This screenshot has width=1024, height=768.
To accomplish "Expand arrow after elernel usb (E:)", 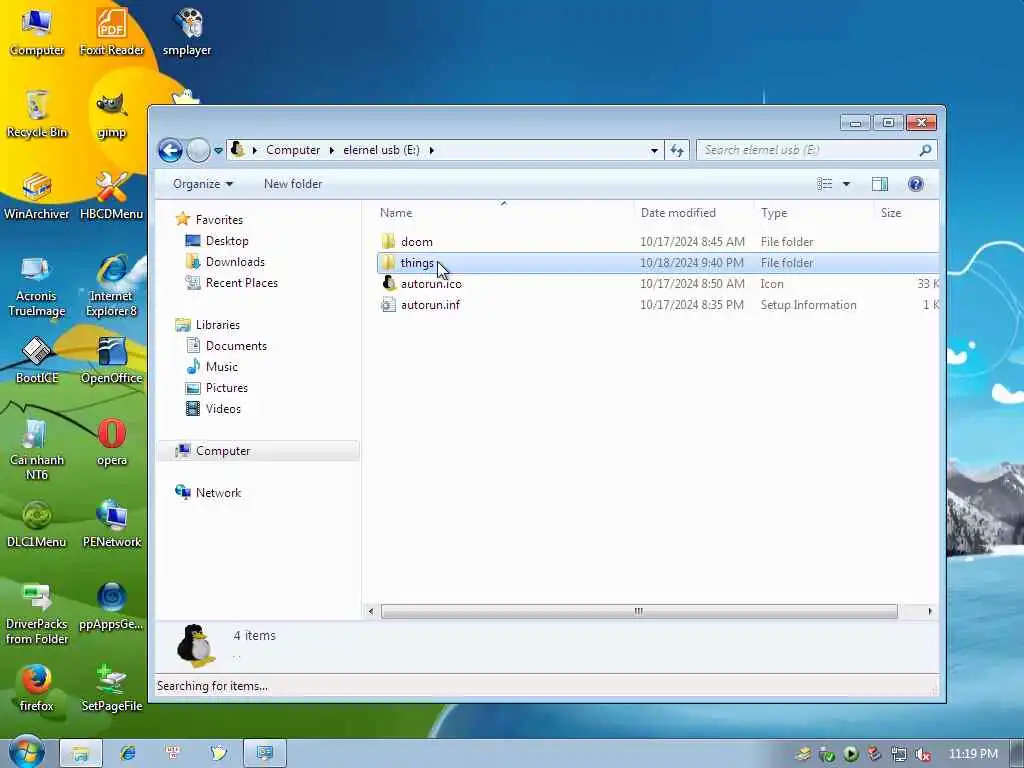I will (432, 150).
